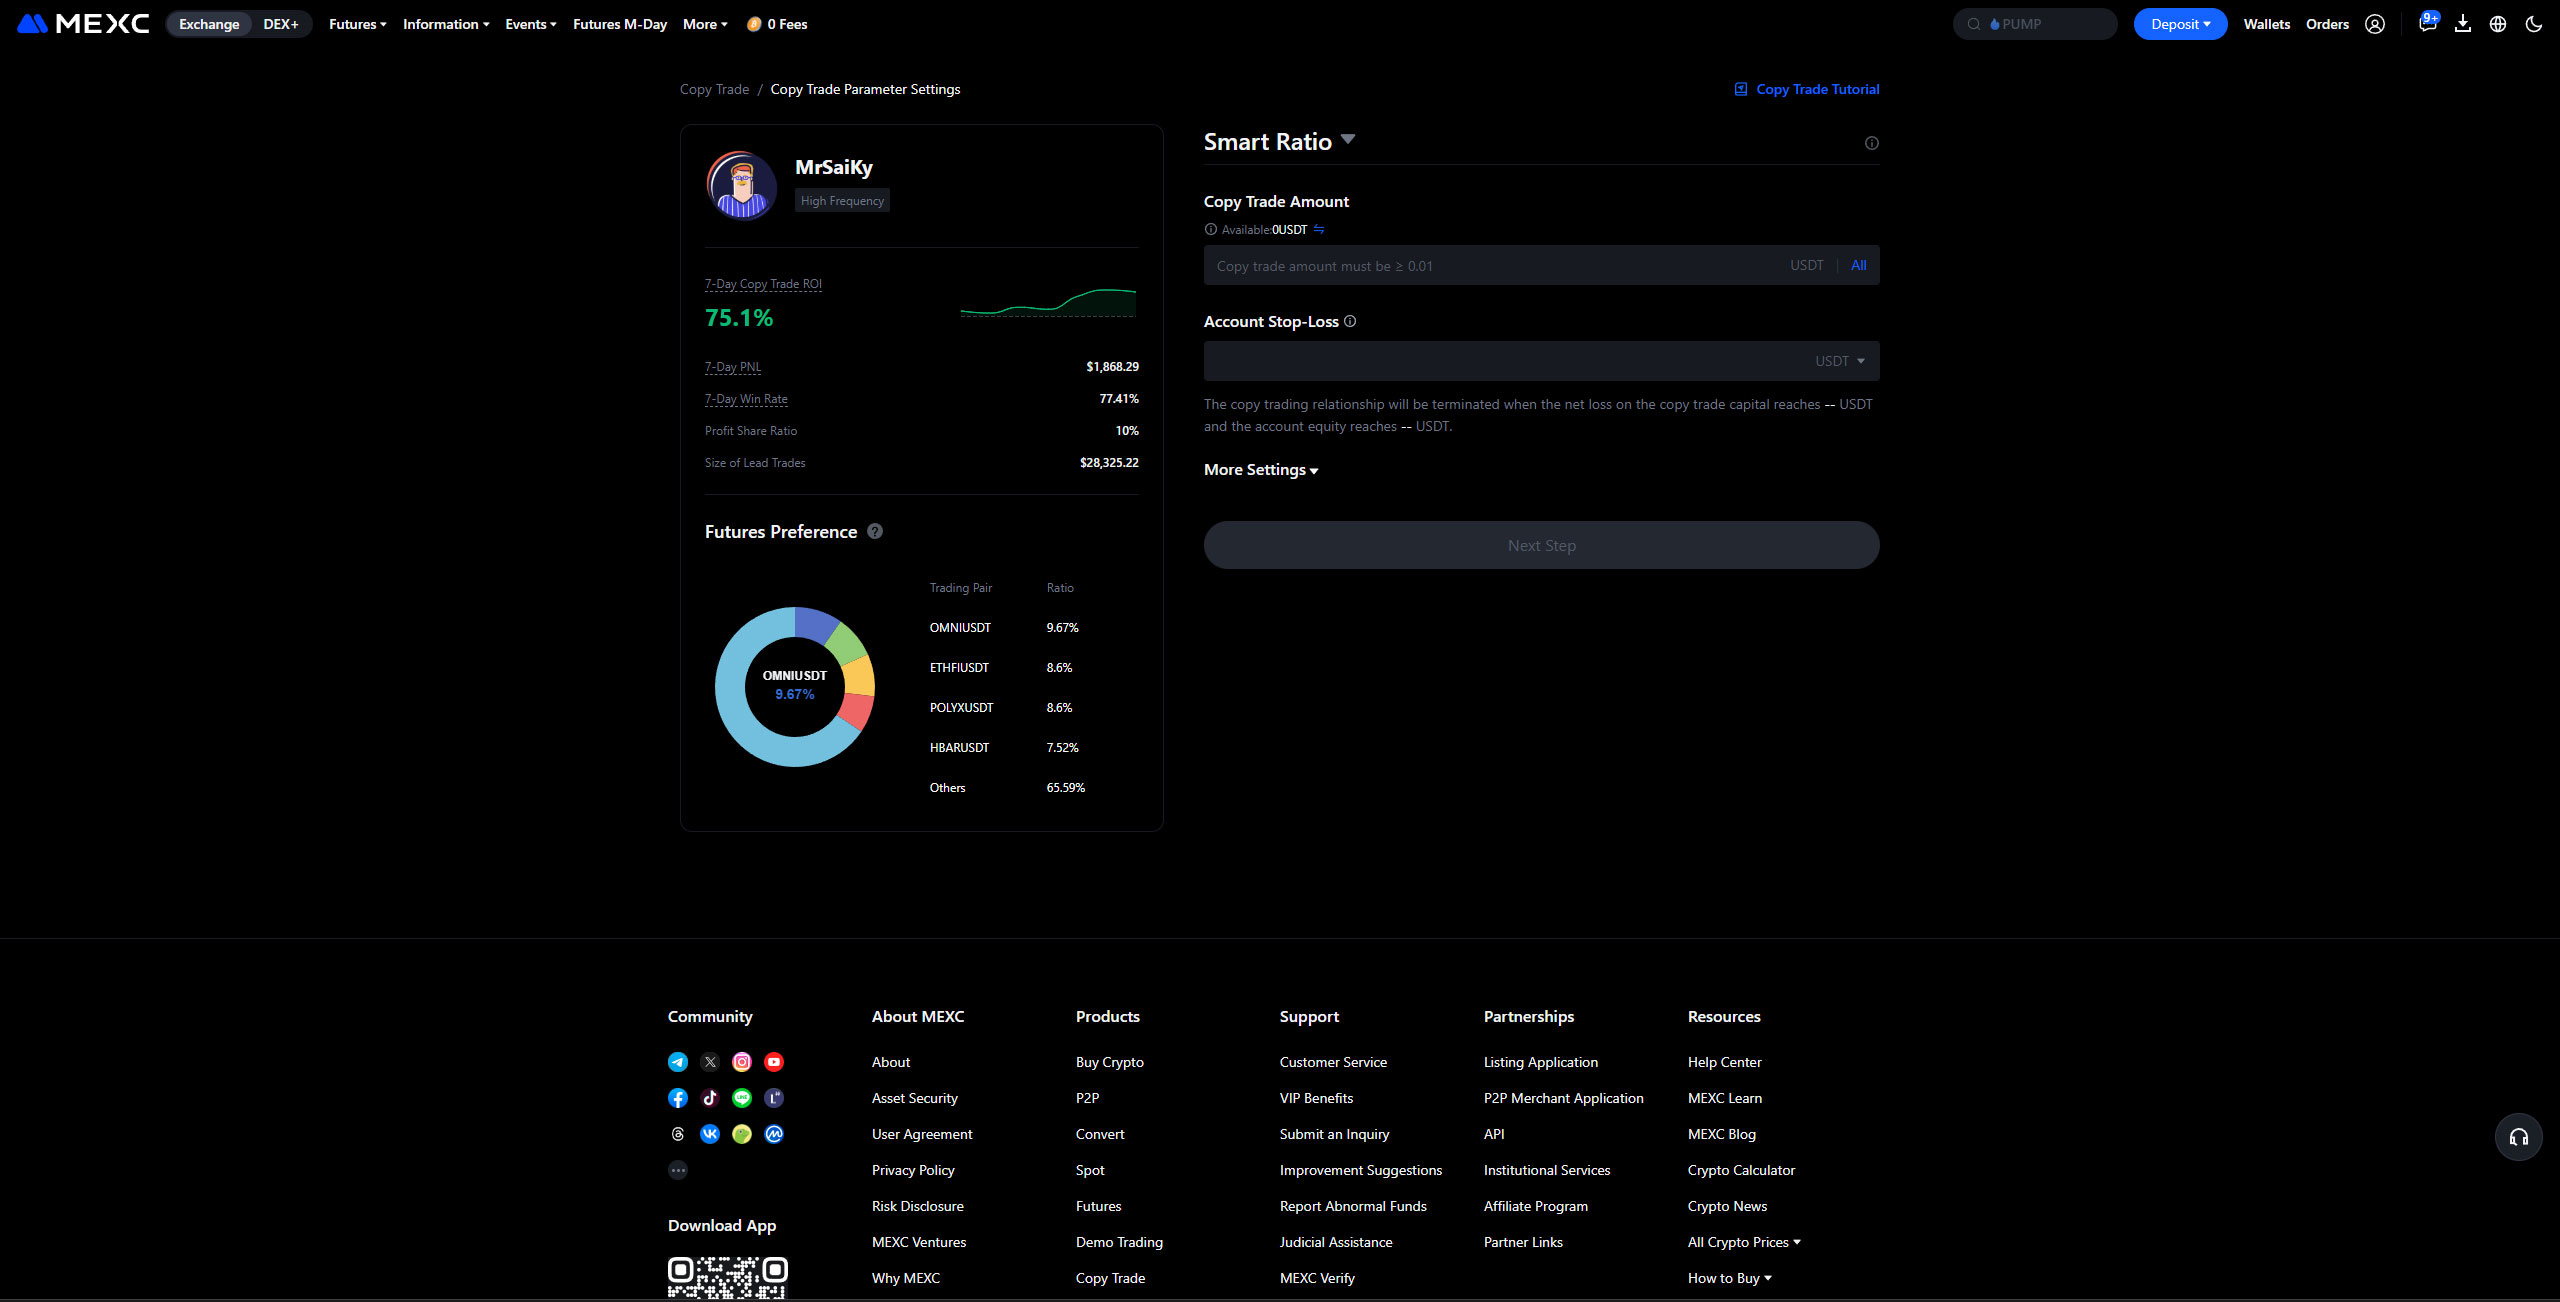Expand the Smart Ratio mode dropdown
Viewport: 2560px width, 1302px height.
pyautogui.click(x=1348, y=140)
